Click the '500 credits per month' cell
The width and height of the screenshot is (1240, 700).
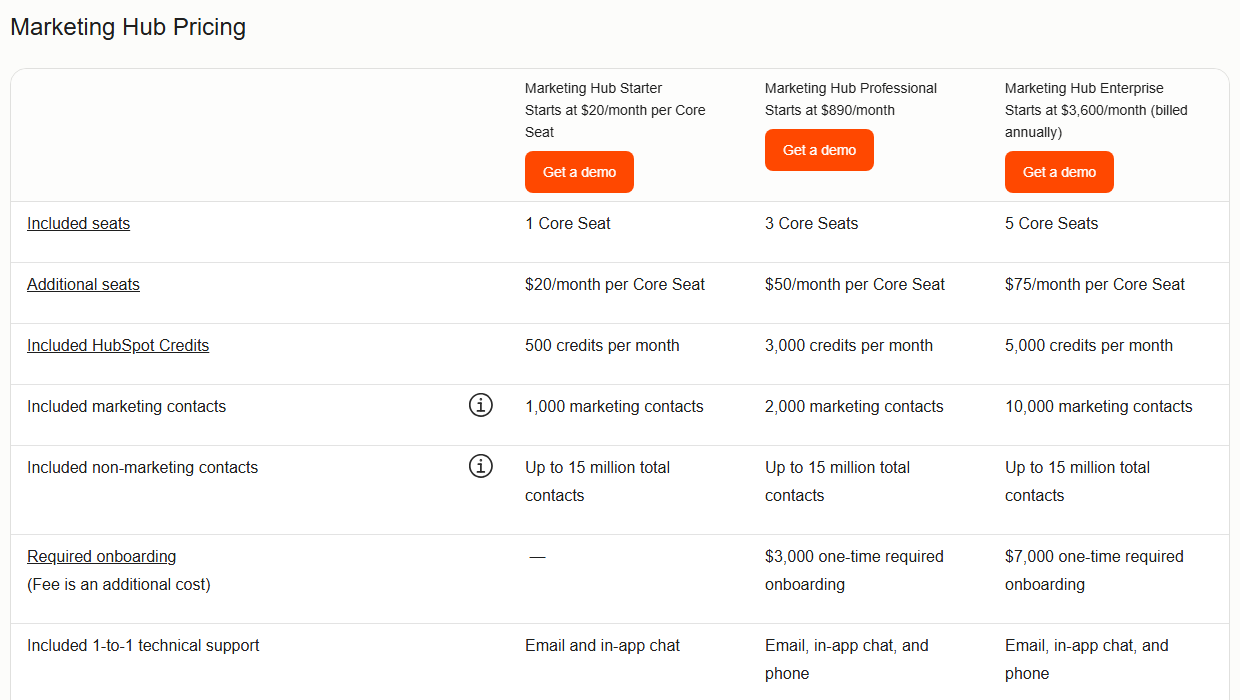(602, 346)
